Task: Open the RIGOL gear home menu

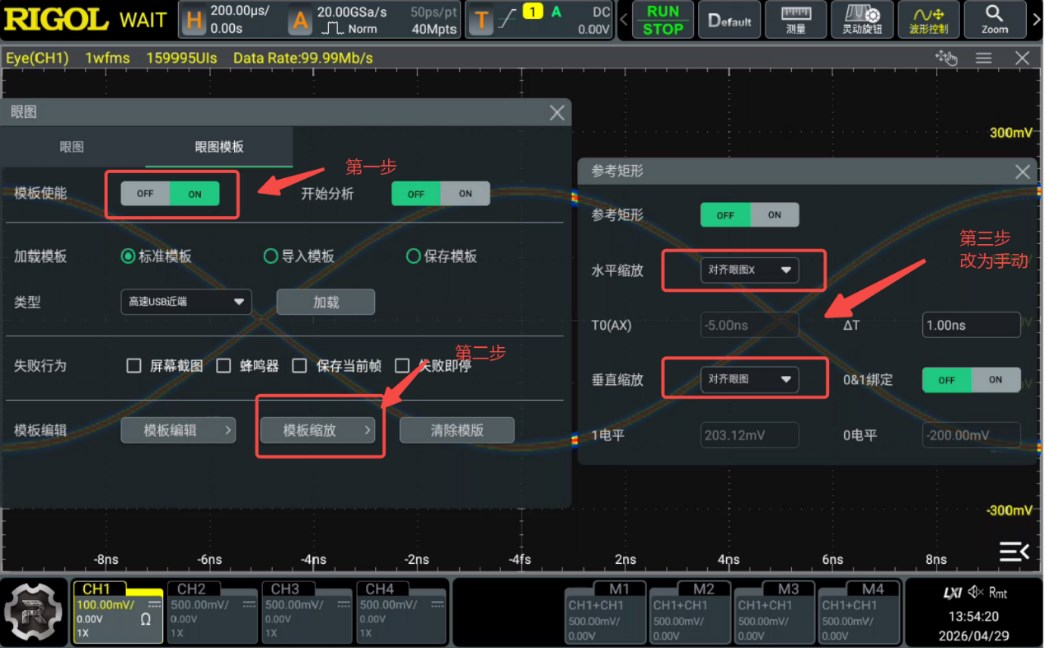Action: pyautogui.click(x=33, y=612)
